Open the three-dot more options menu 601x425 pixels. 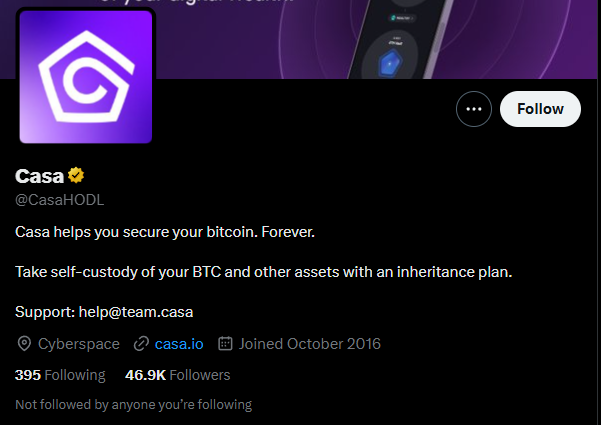tap(474, 109)
